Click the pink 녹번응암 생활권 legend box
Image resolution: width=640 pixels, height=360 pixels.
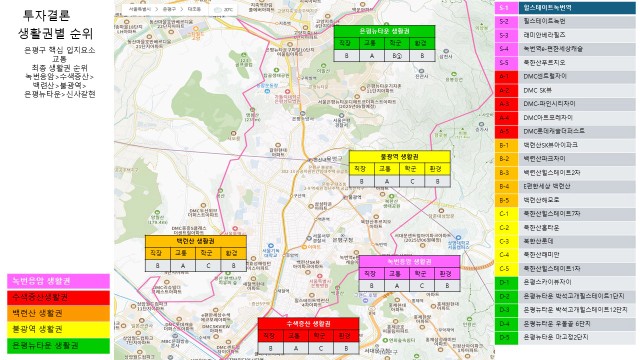[58, 281]
